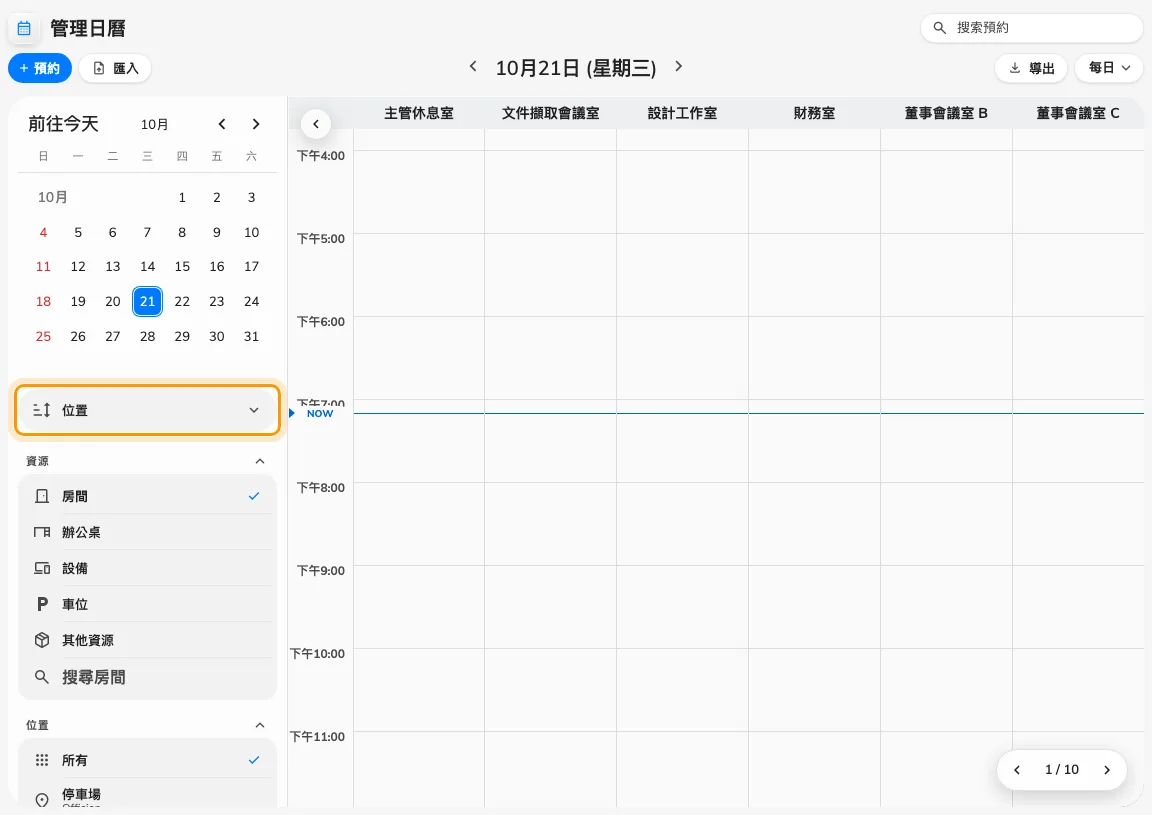Viewport: 1152px width, 815px height.
Task: Click the 主管休息室 column header
Action: (419, 113)
